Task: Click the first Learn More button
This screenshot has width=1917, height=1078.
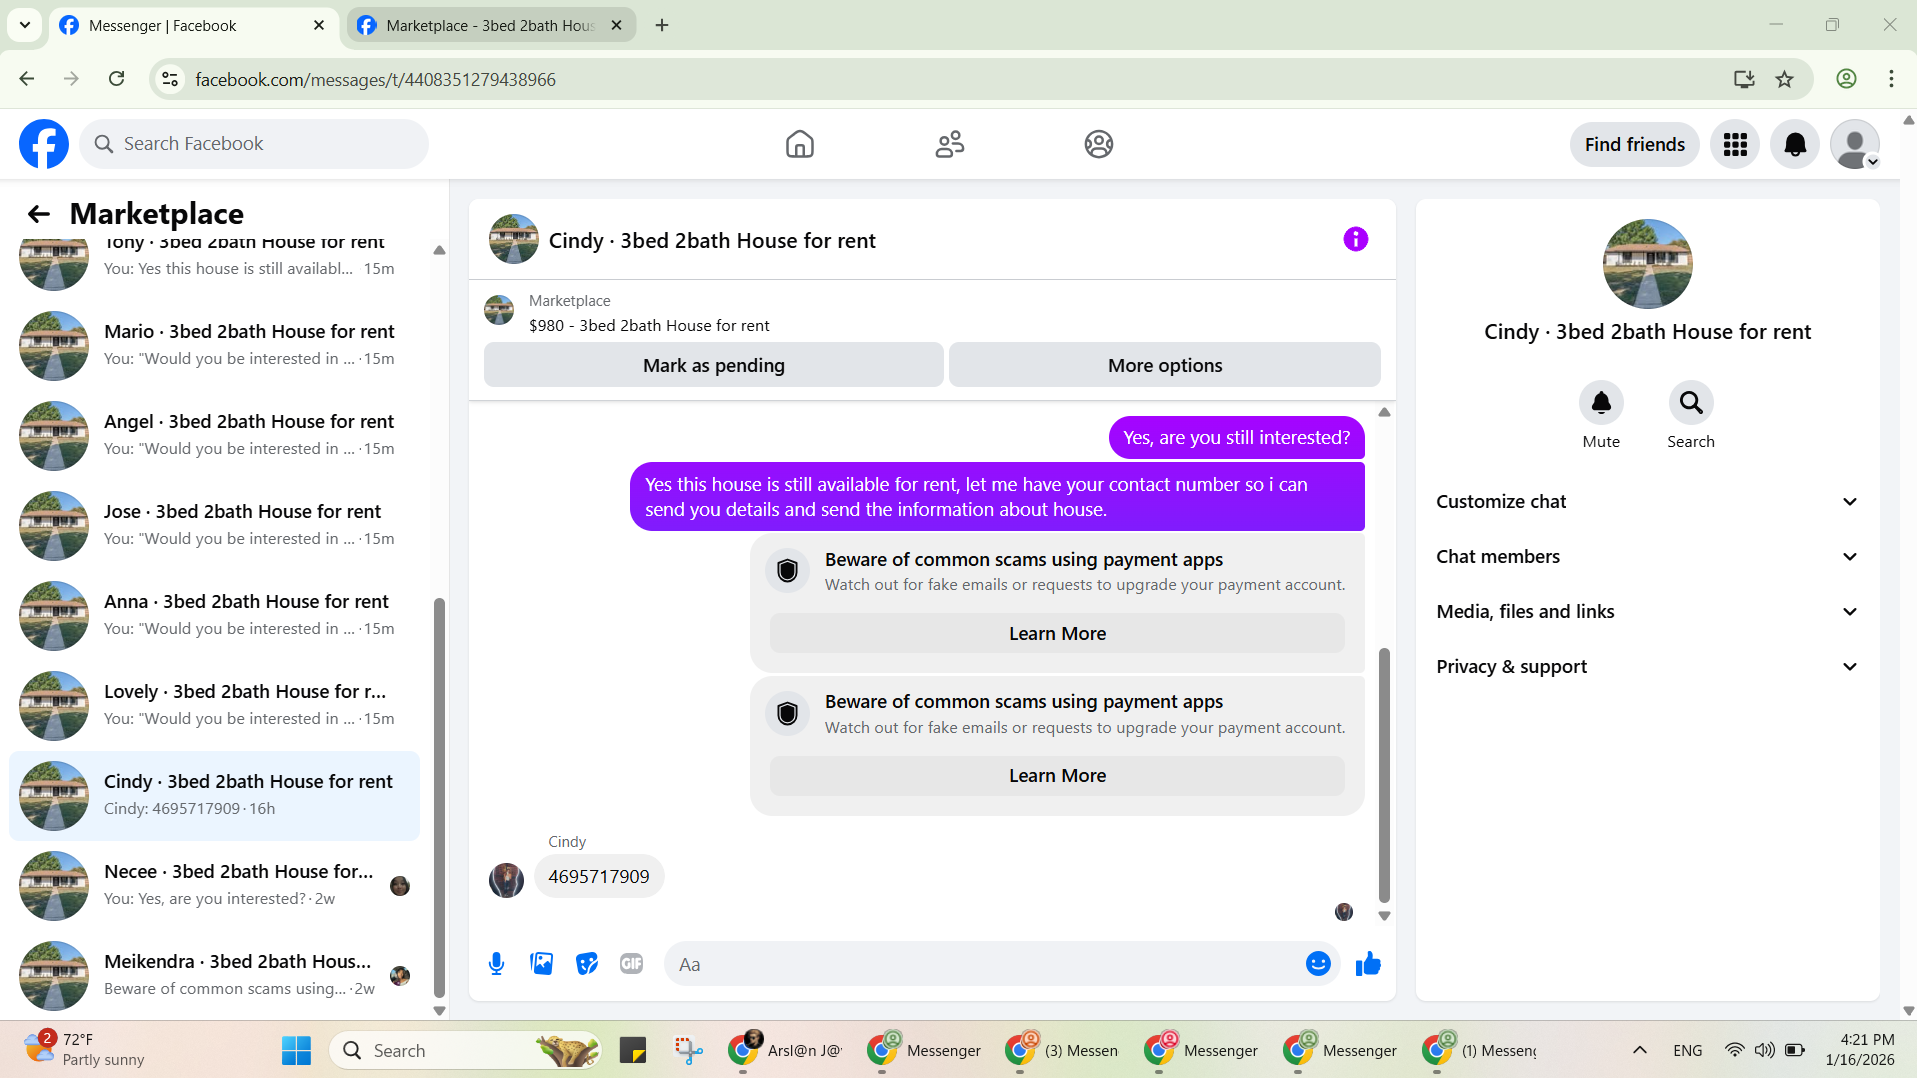Action: point(1057,634)
